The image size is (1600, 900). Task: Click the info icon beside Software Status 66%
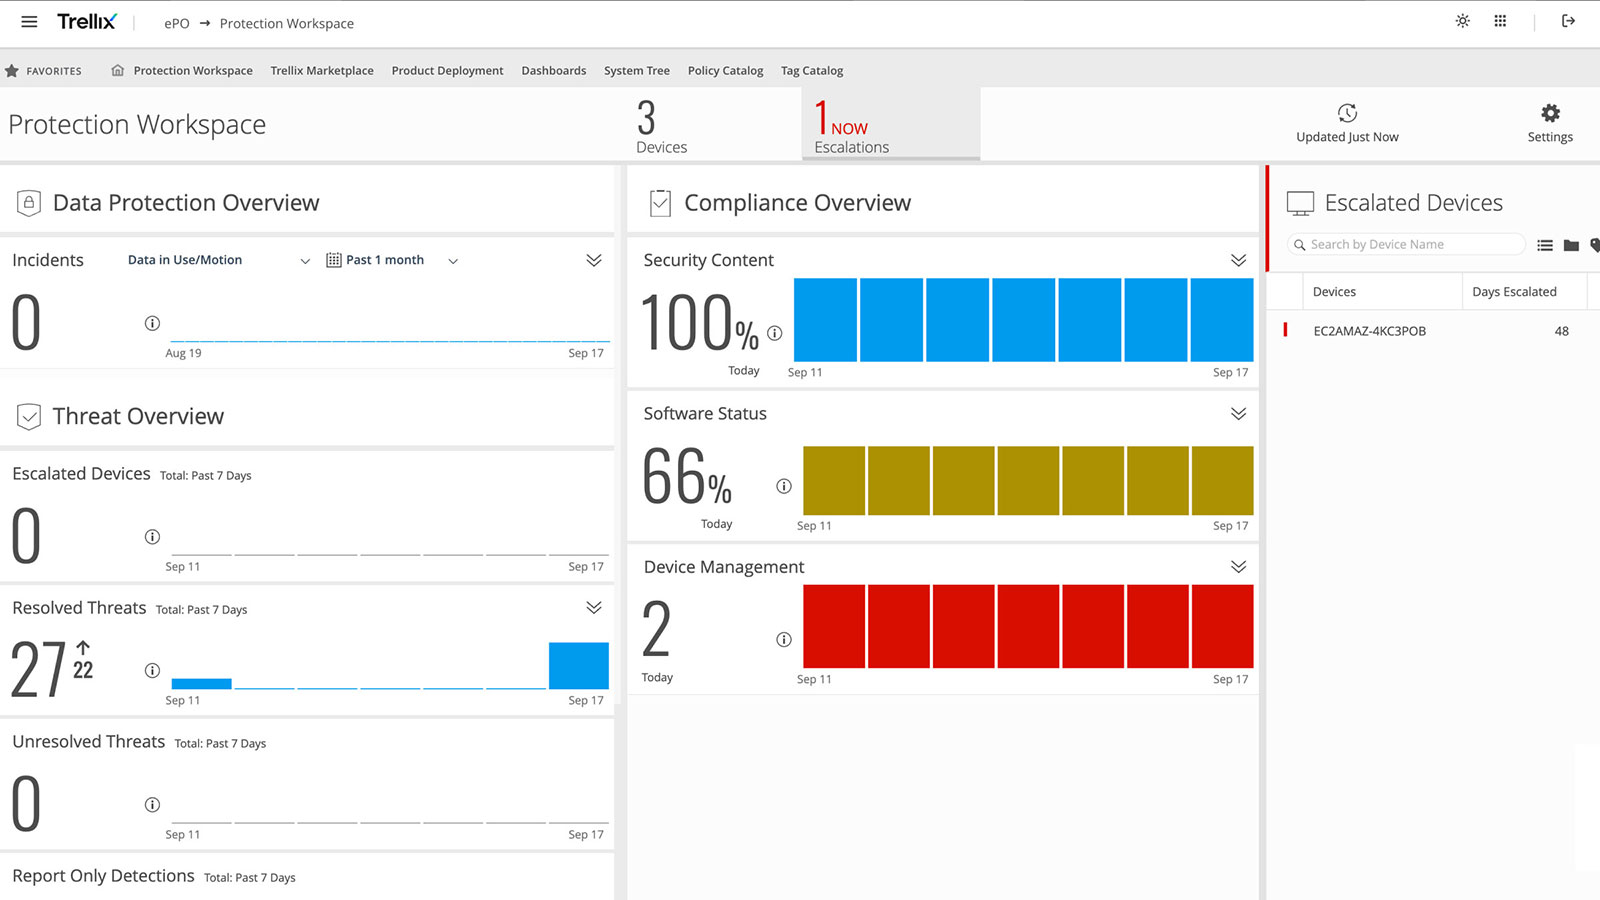pos(784,486)
